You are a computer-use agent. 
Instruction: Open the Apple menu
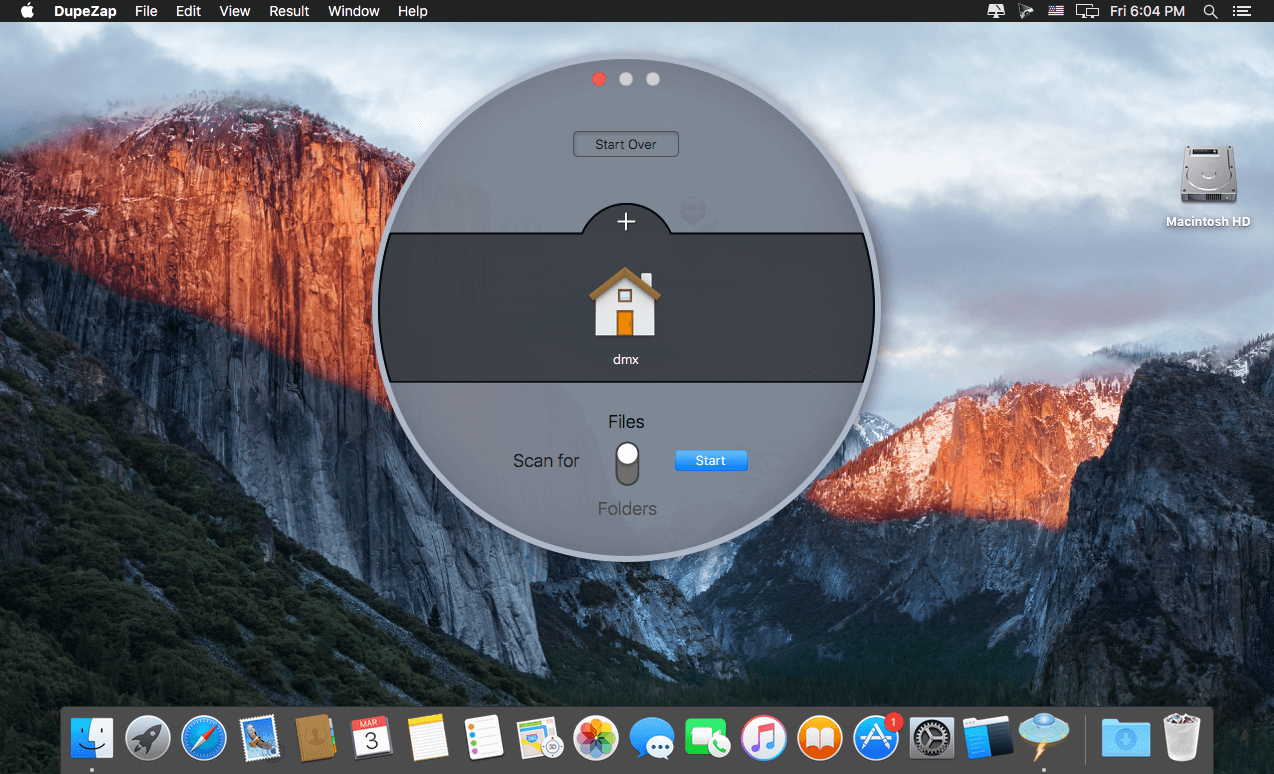(27, 11)
